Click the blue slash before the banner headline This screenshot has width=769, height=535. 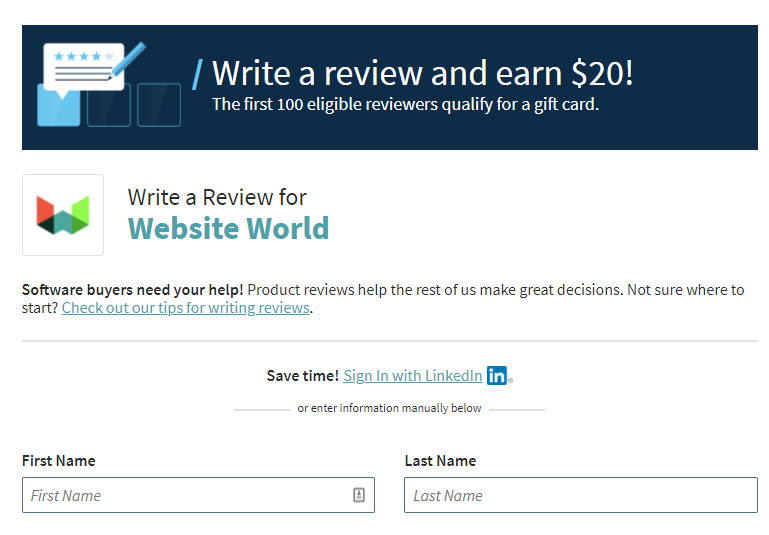pos(197,74)
